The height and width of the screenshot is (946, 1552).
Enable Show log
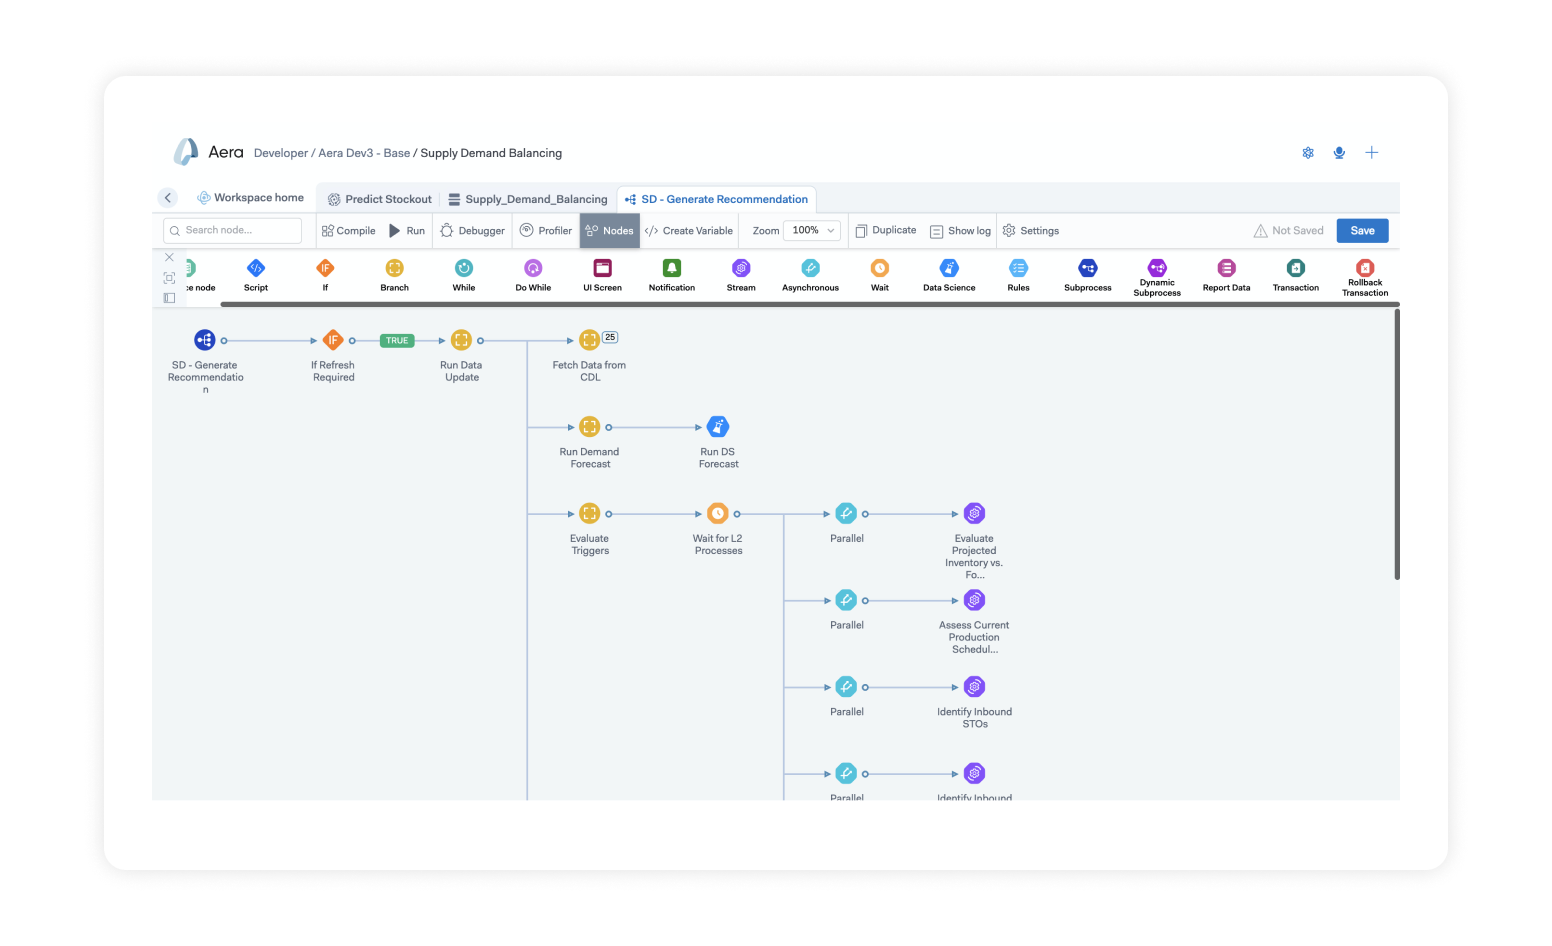[959, 230]
